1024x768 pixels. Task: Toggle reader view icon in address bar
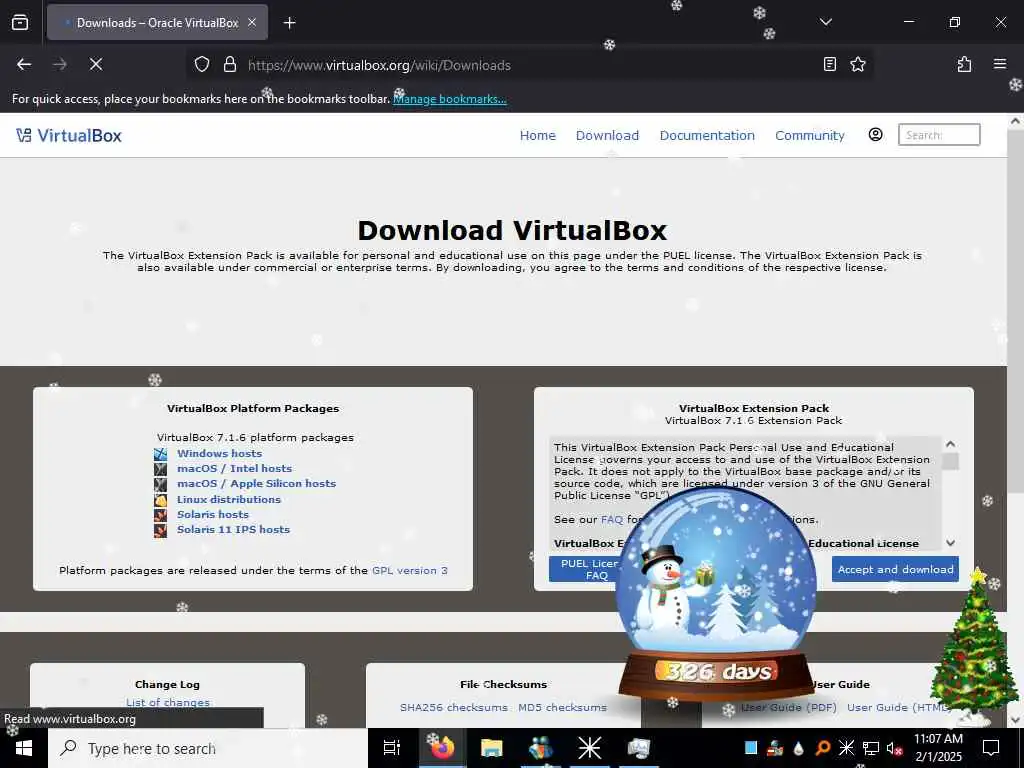(x=829, y=64)
